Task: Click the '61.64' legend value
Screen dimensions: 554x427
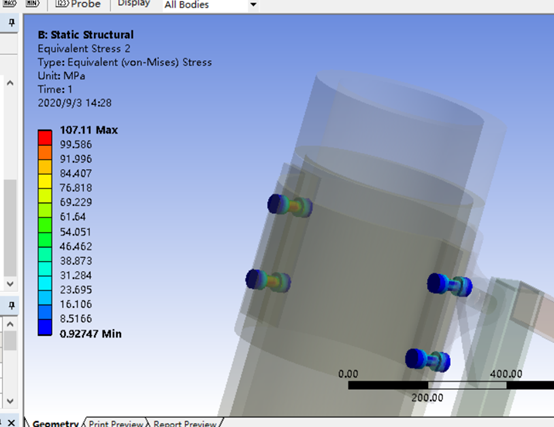Action: [x=73, y=217]
